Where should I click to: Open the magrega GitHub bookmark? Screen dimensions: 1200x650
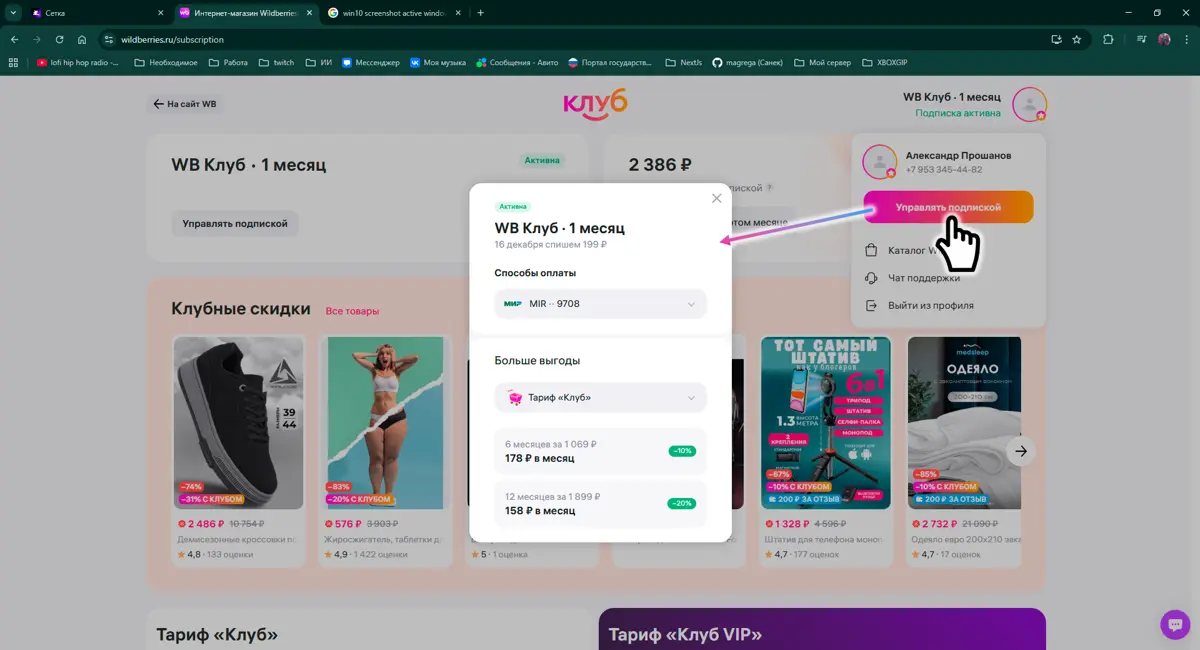tap(749, 62)
